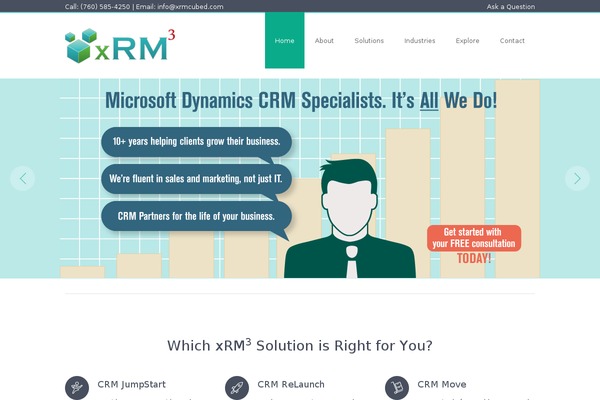The image size is (600, 400).
Task: Click the 10+ years helping clients speech bubble
Action: [x=196, y=142]
